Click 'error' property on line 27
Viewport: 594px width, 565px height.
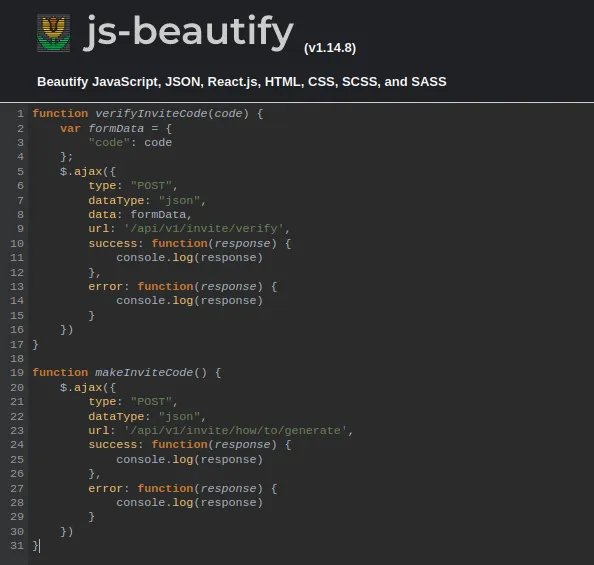(105, 488)
